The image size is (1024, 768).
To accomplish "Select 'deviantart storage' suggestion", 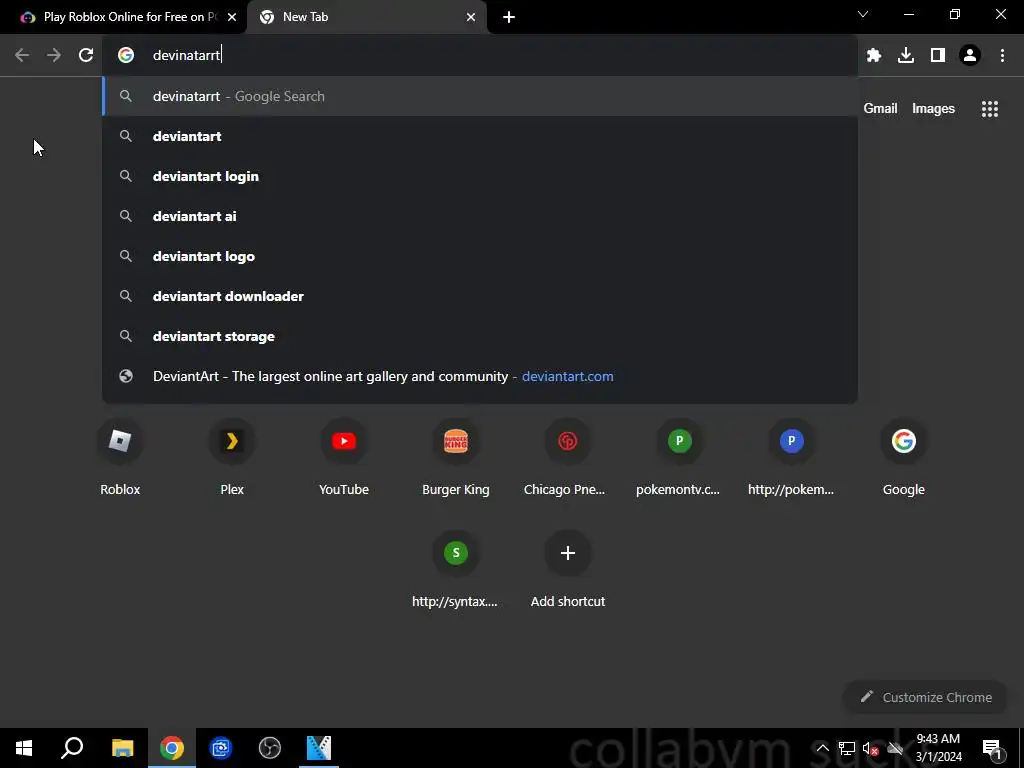I will click(x=480, y=336).
